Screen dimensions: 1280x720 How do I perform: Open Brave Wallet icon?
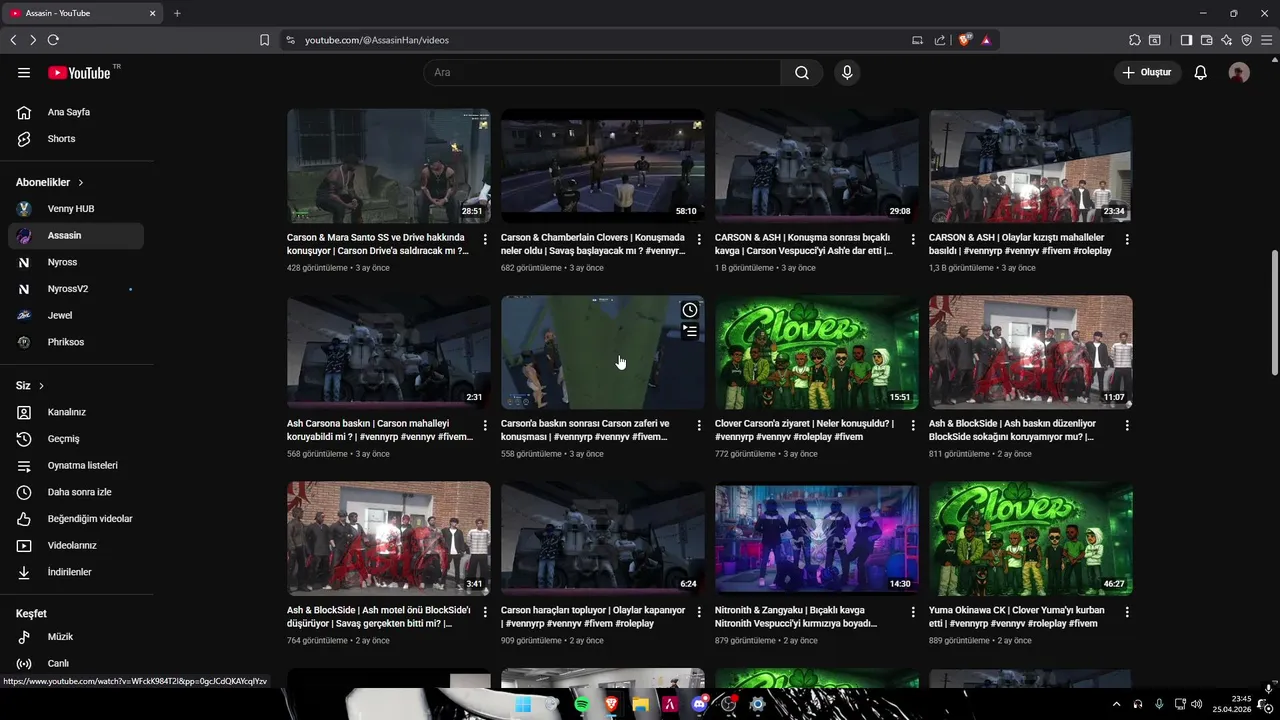1206,40
